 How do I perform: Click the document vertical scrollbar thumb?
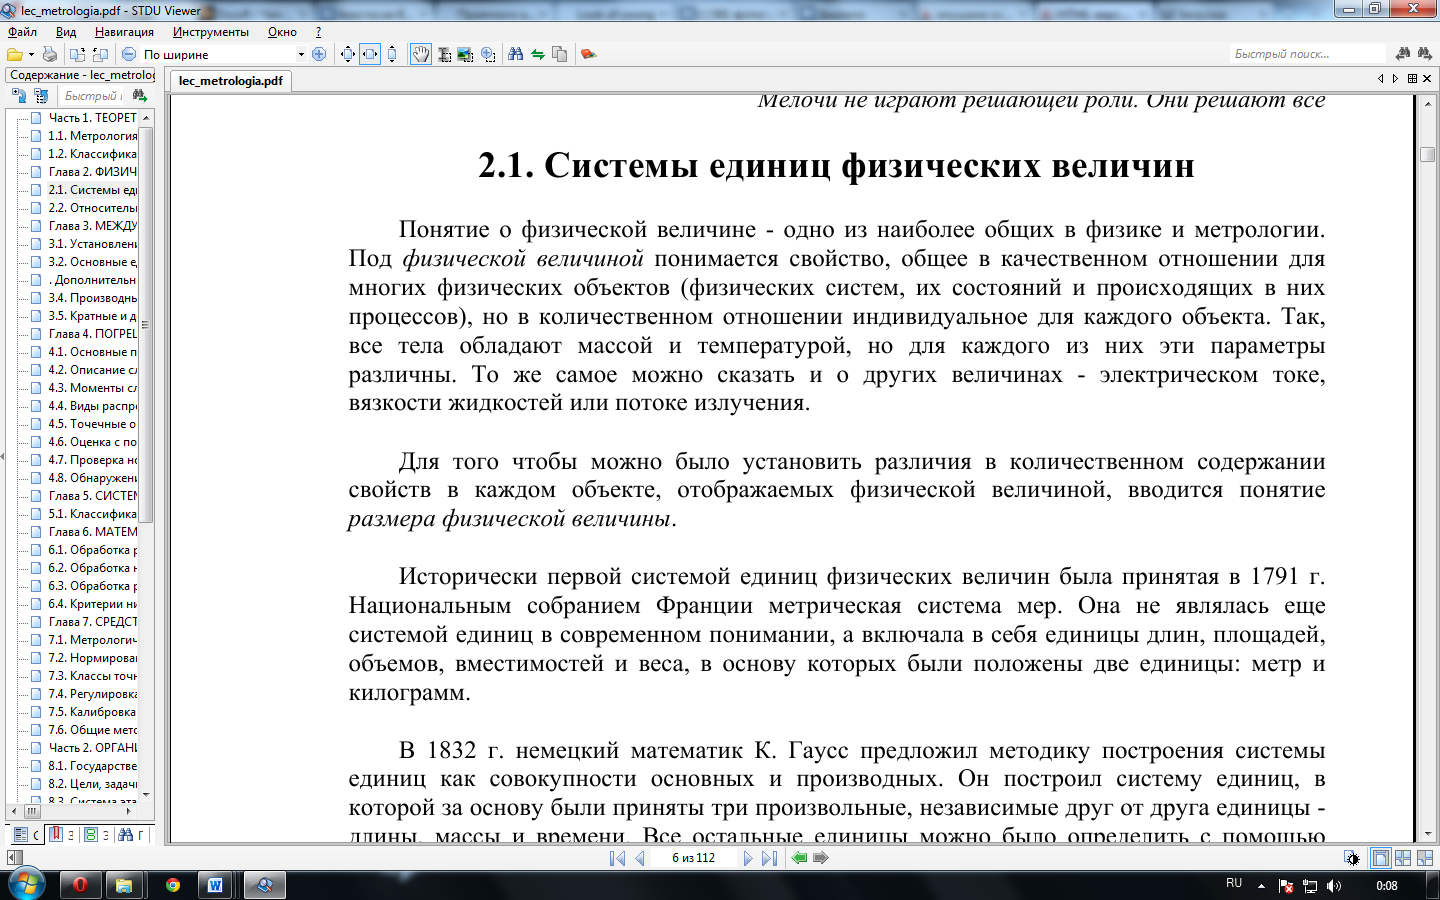click(x=1427, y=154)
